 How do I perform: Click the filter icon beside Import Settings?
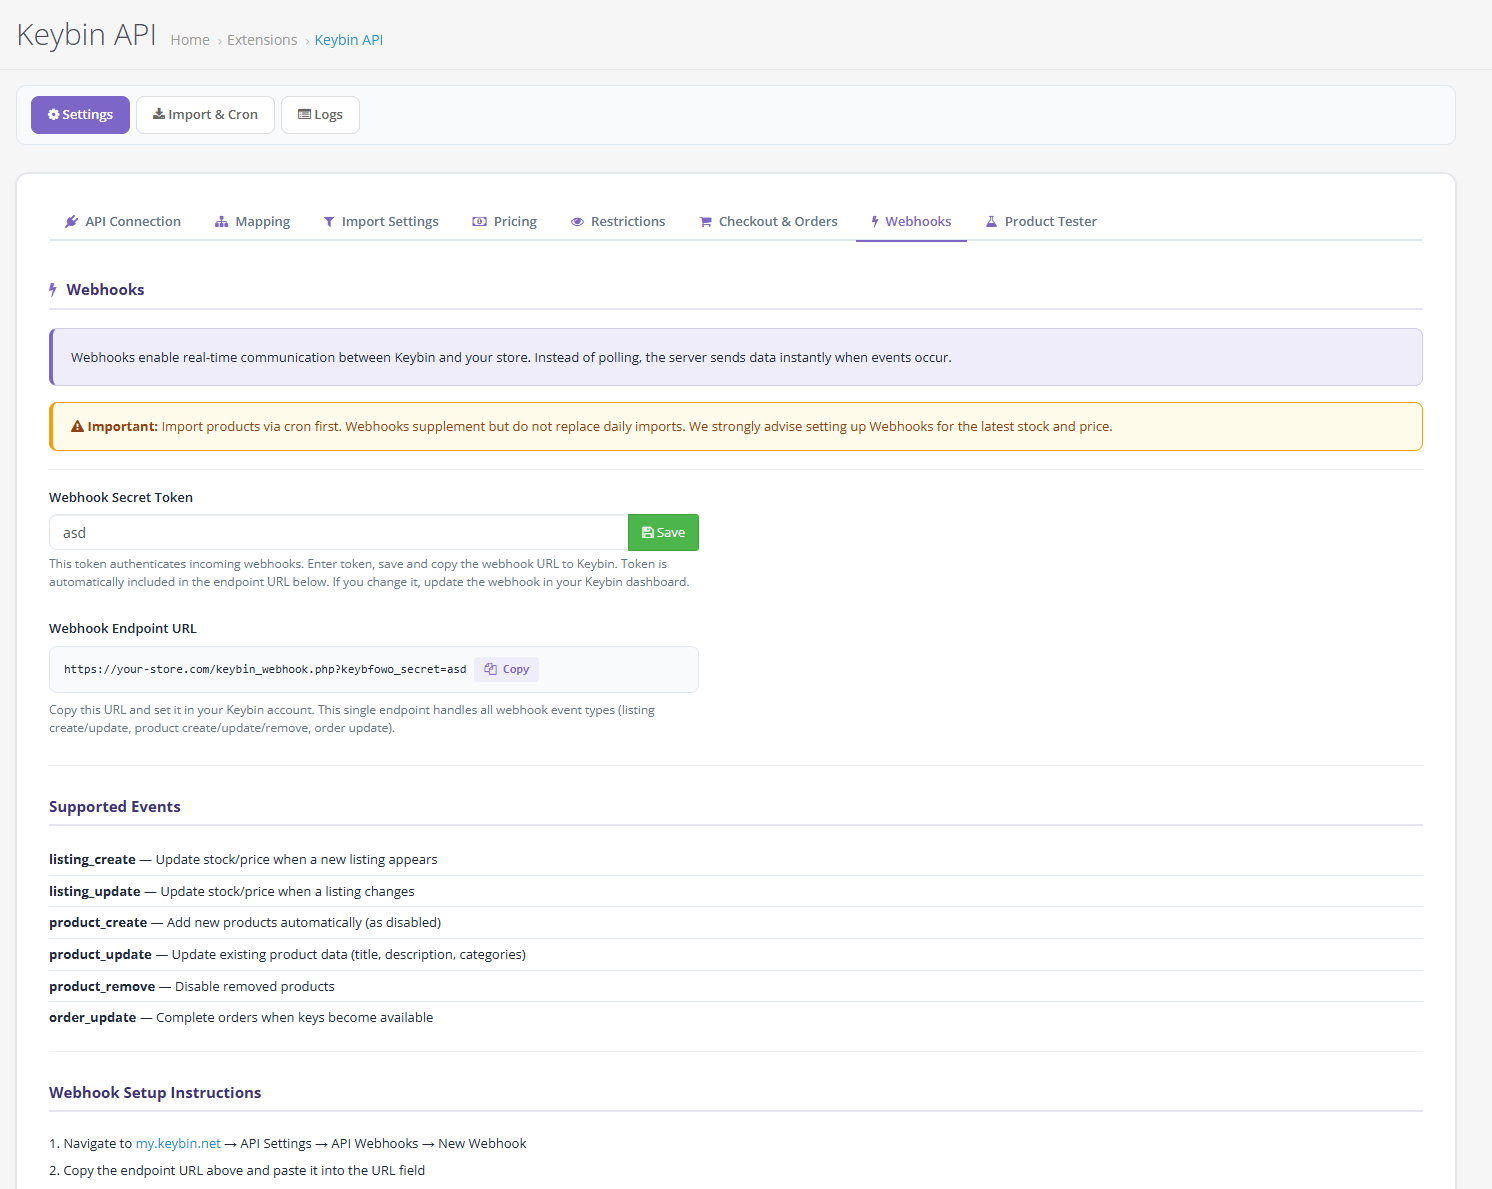329,222
